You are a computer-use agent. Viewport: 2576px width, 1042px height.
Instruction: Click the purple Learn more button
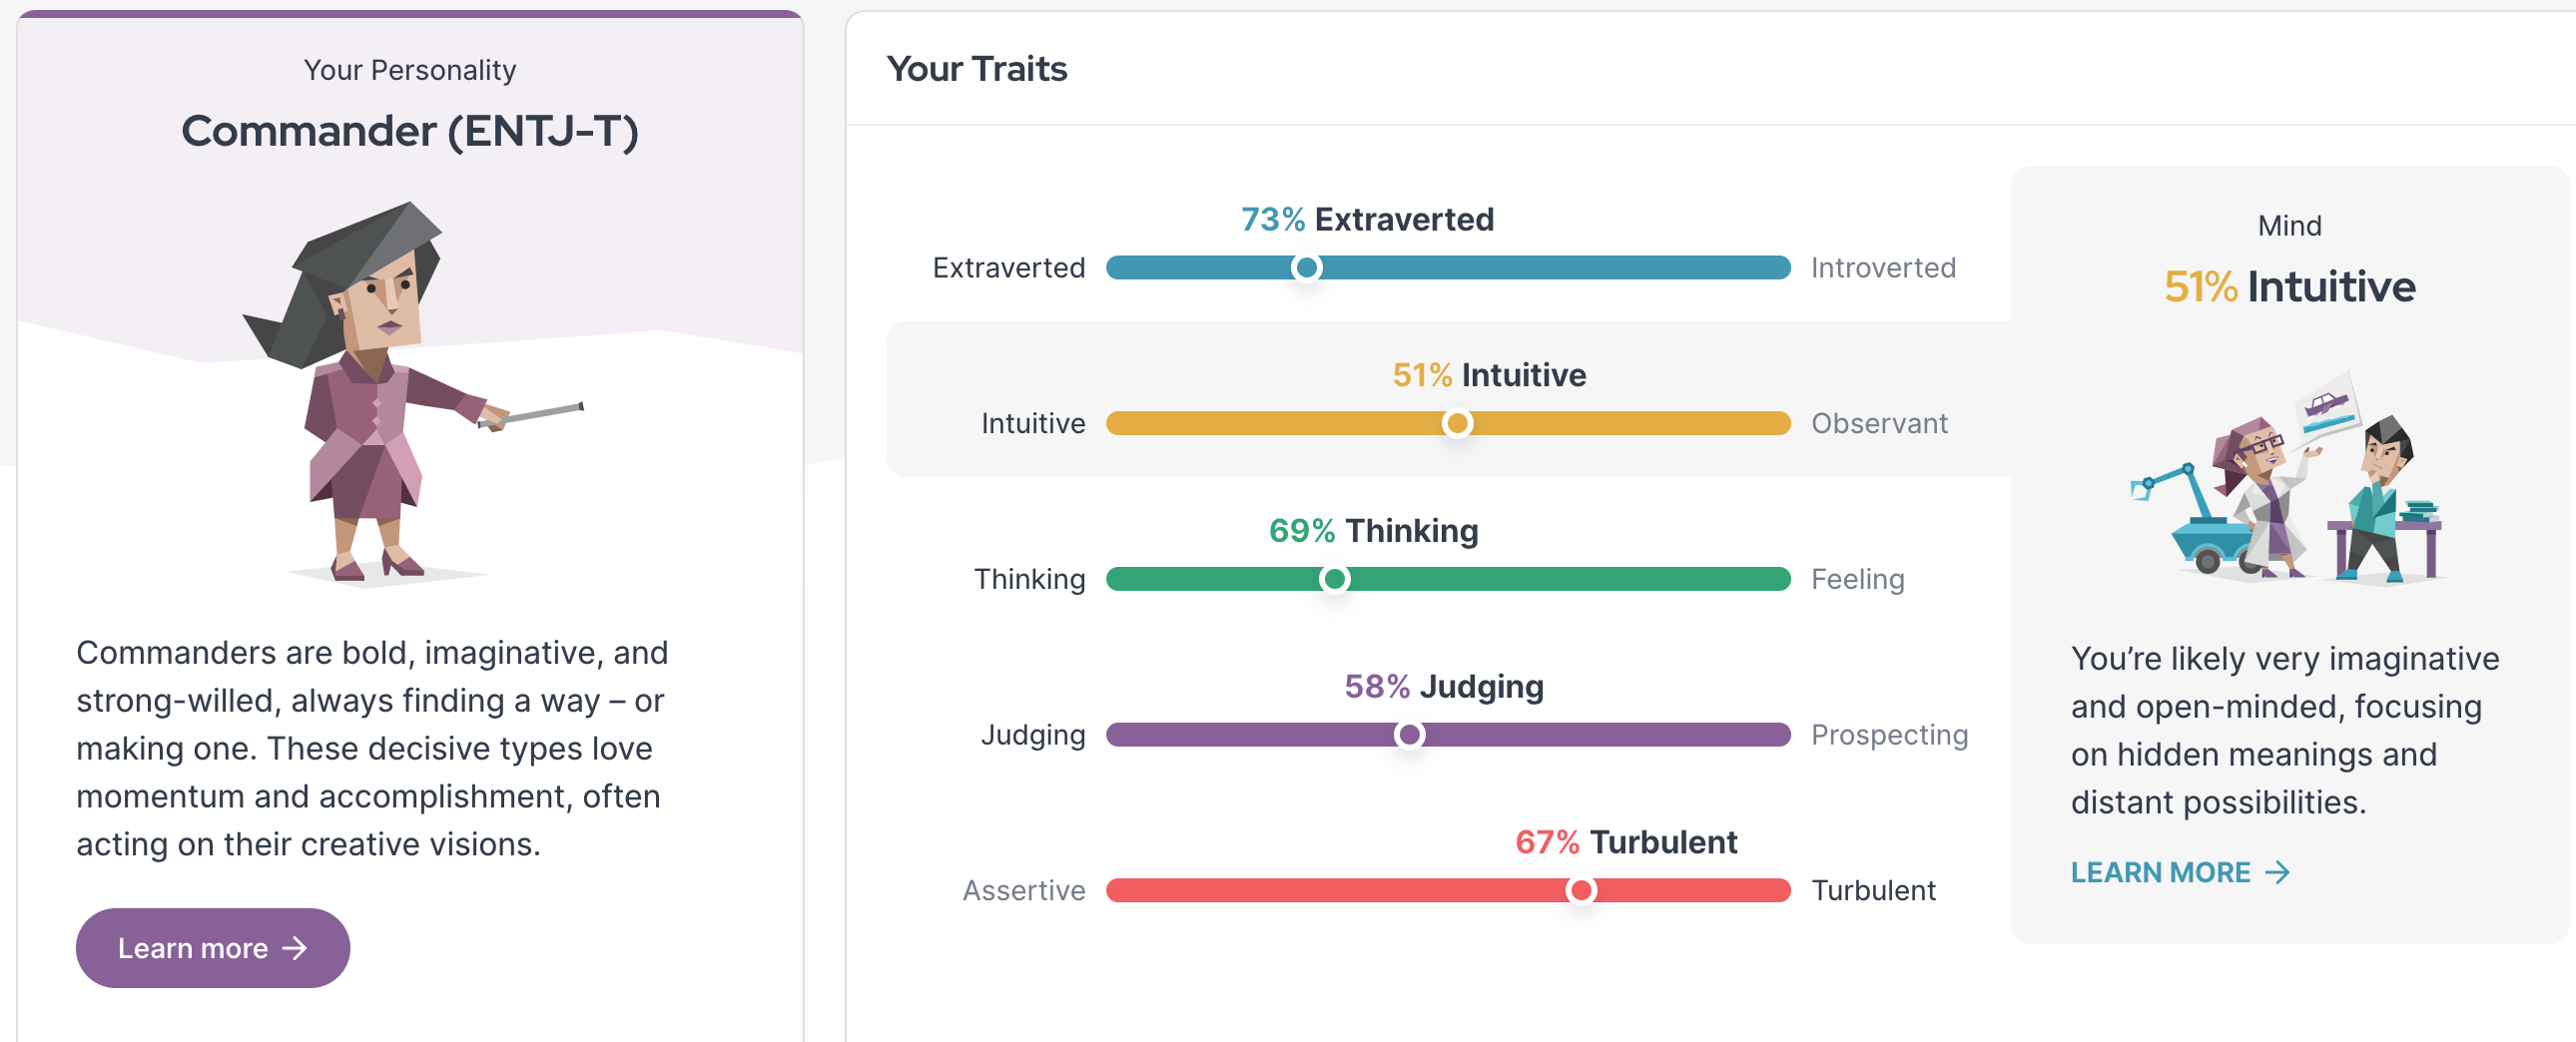(x=212, y=947)
